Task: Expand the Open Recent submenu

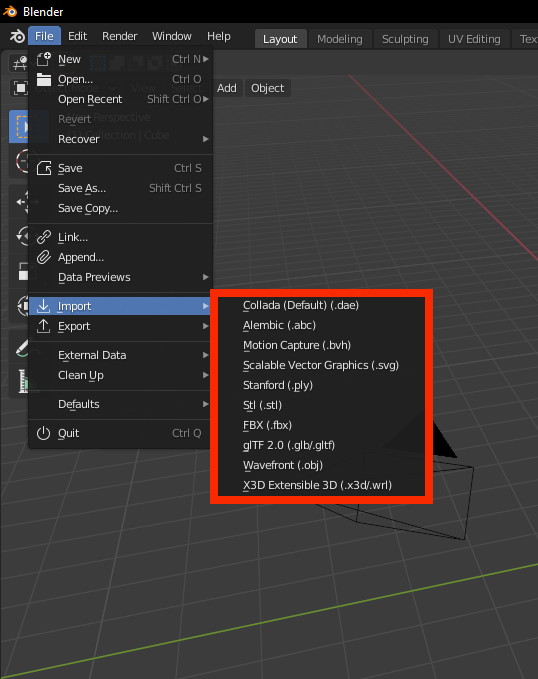Action: pyautogui.click(x=121, y=99)
